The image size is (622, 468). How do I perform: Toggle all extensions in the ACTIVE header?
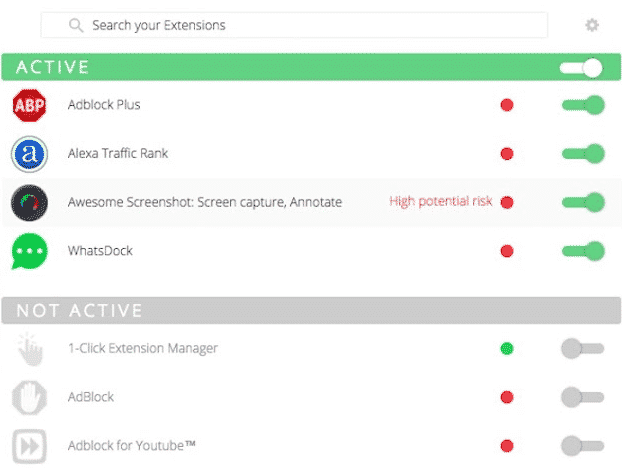tap(581, 68)
